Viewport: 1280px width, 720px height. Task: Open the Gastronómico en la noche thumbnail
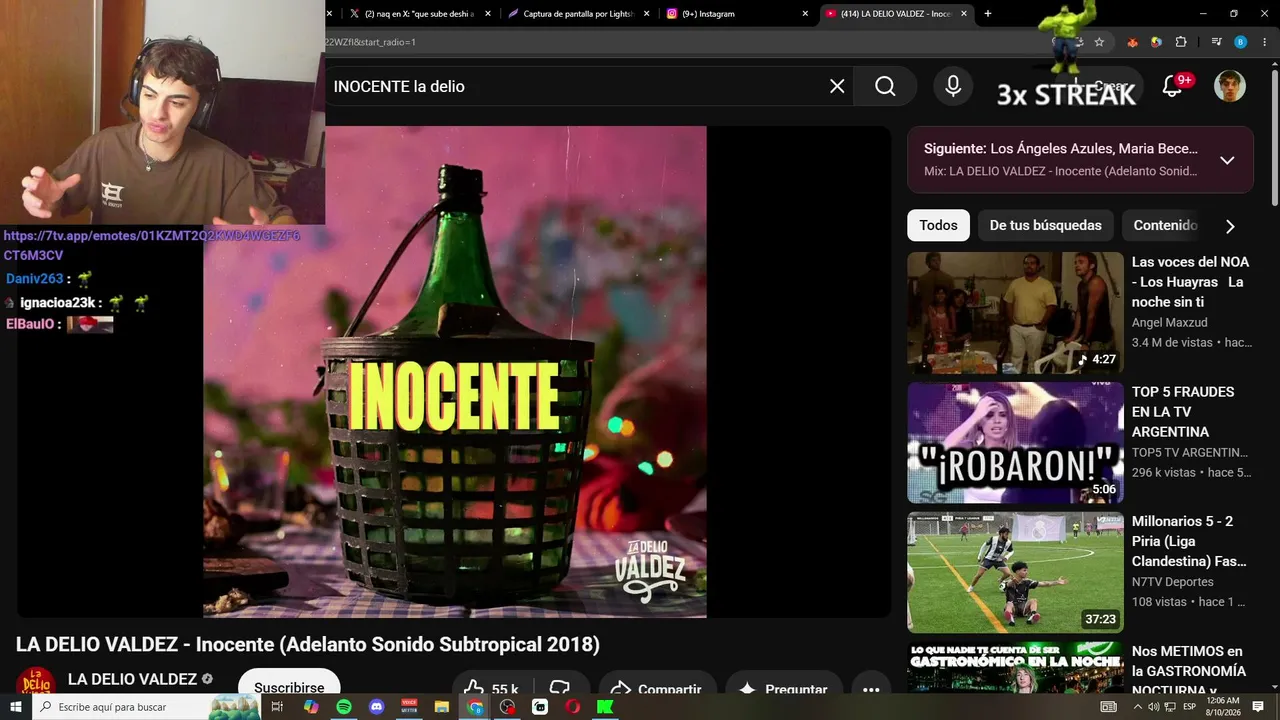[1015, 668]
